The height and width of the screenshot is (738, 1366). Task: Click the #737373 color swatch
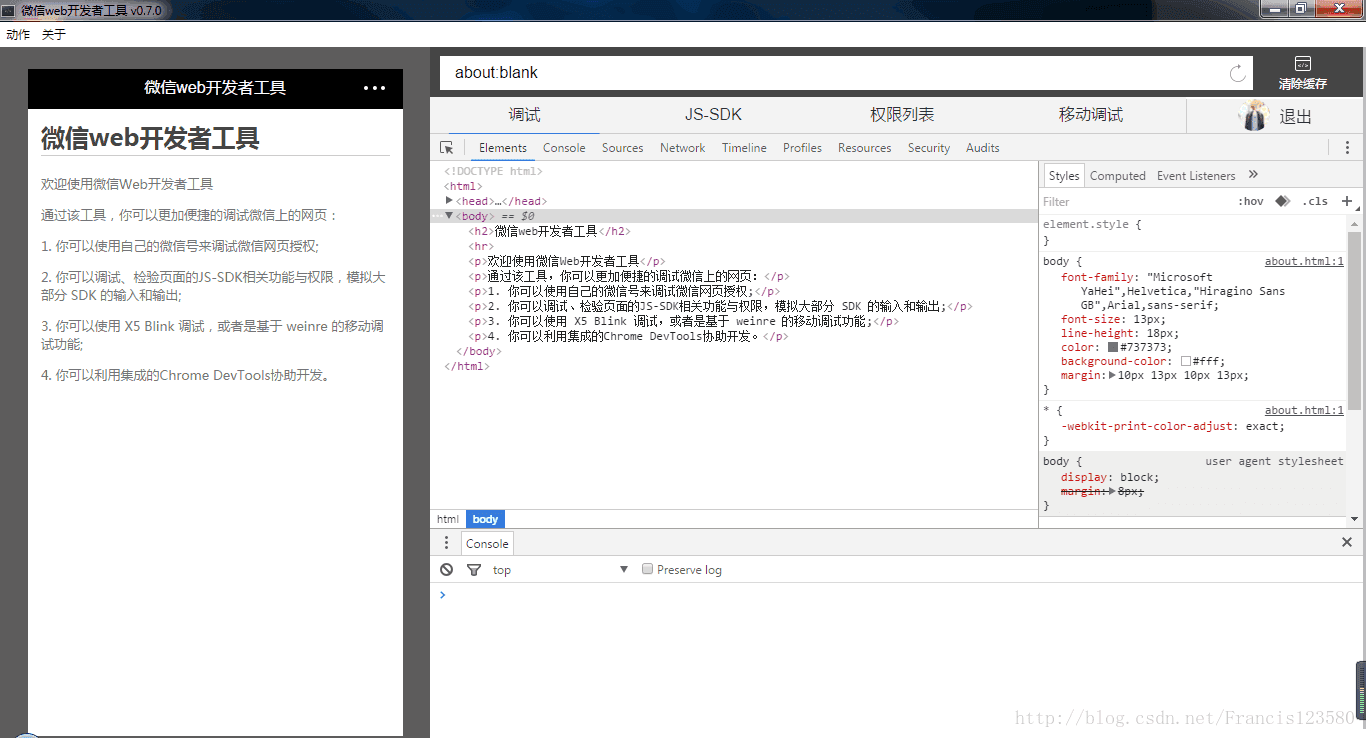tap(1112, 347)
